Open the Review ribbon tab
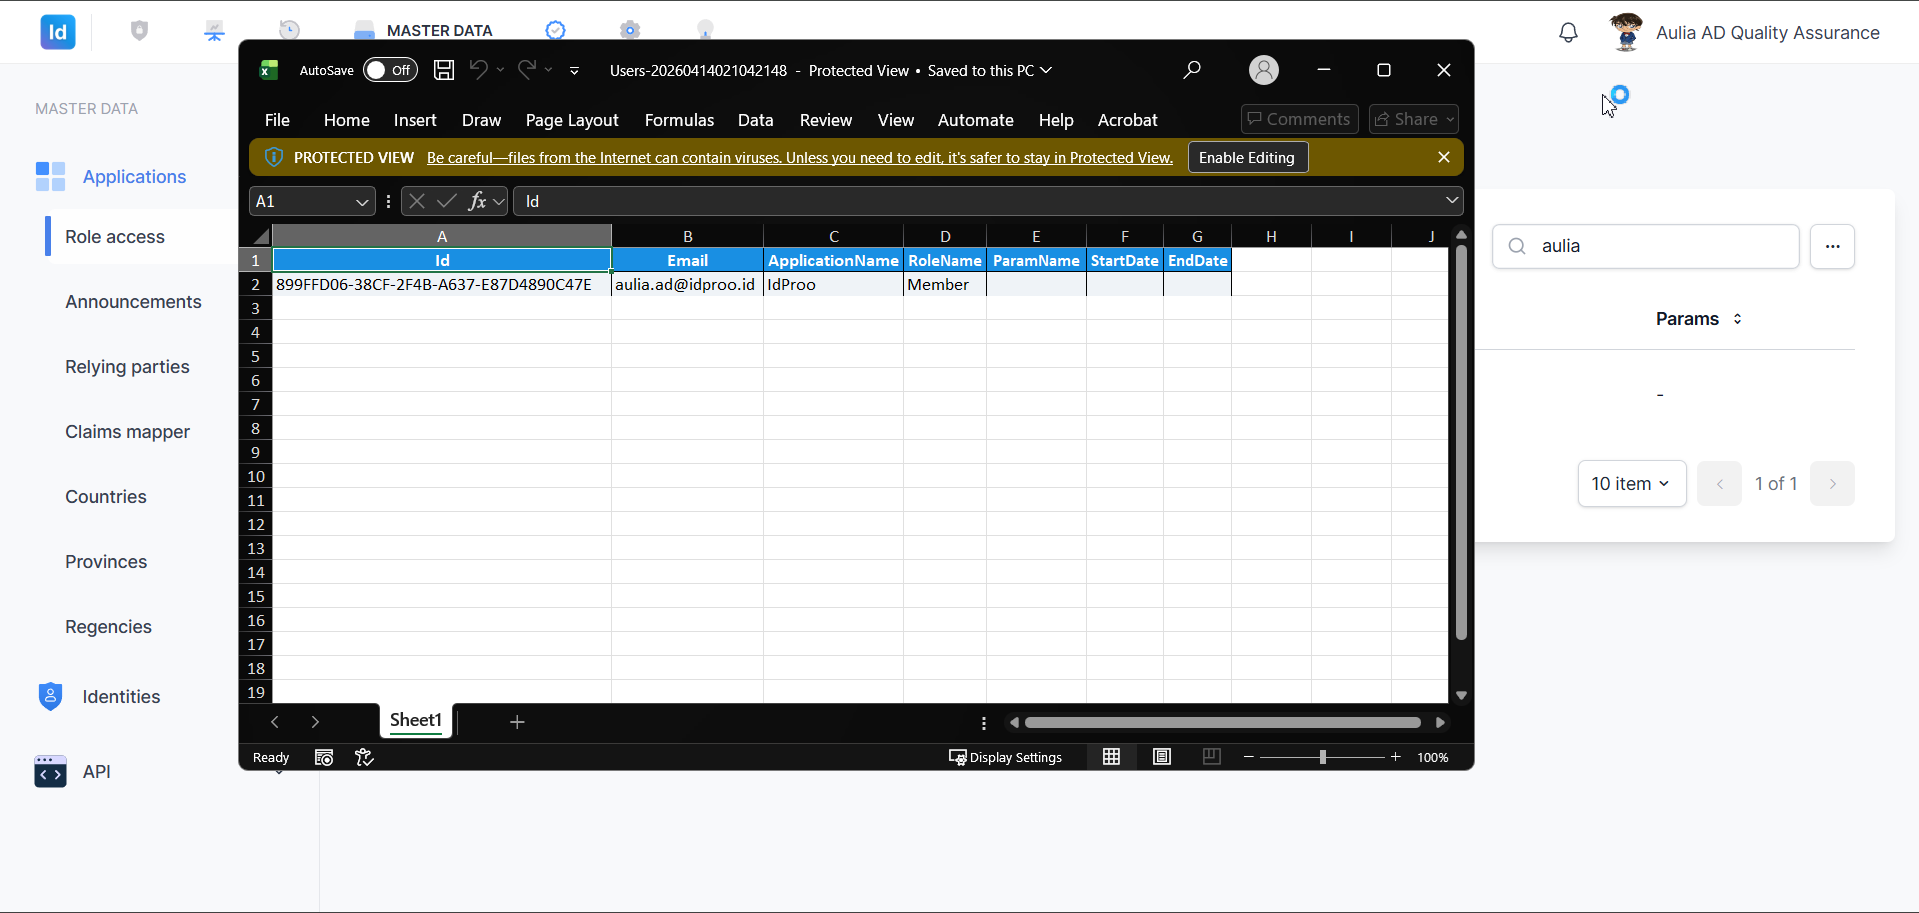1919x913 pixels. [x=825, y=120]
